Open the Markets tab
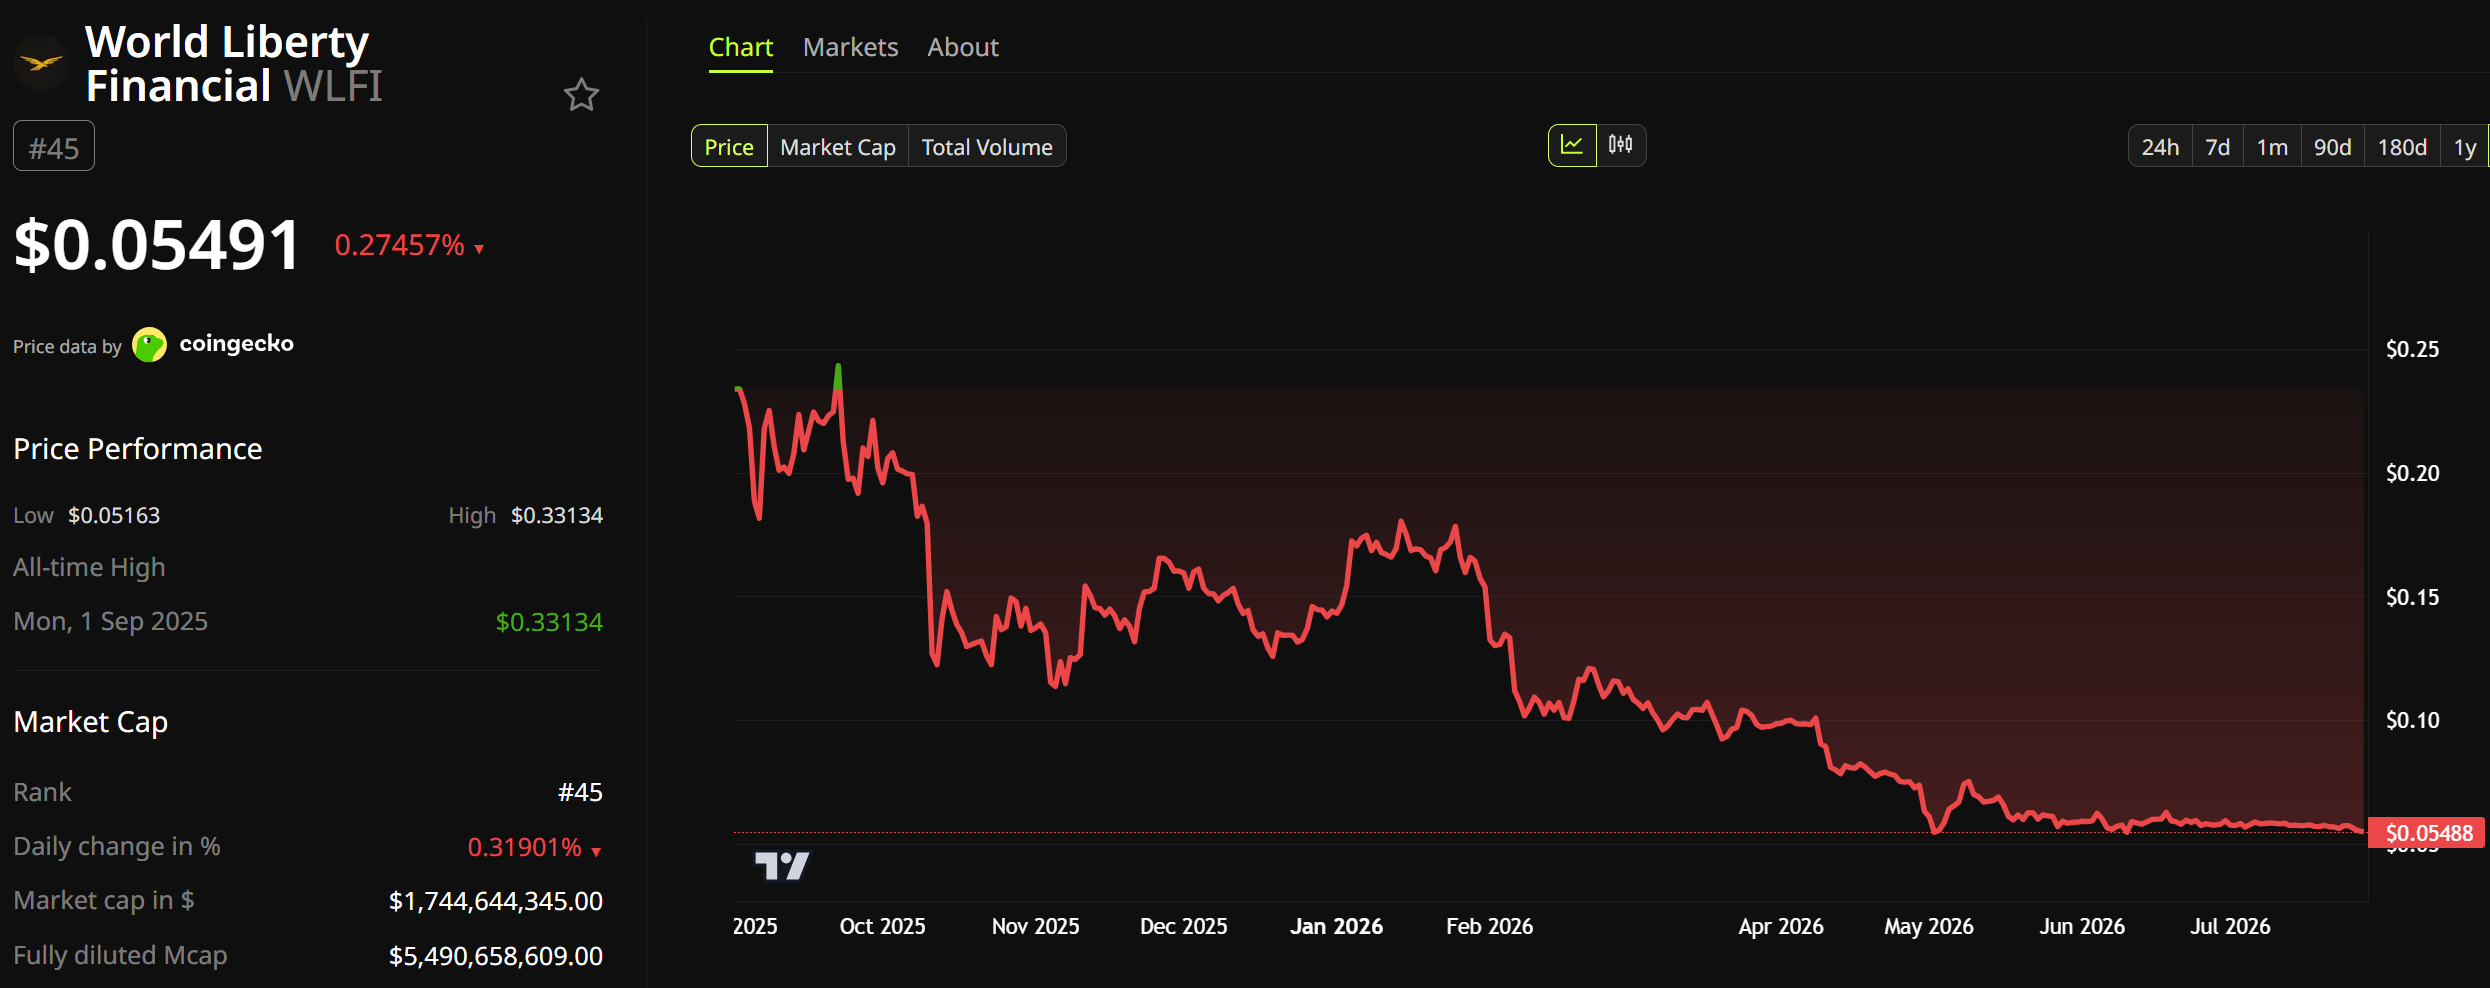Screen dimensions: 2490x988 [x=851, y=47]
